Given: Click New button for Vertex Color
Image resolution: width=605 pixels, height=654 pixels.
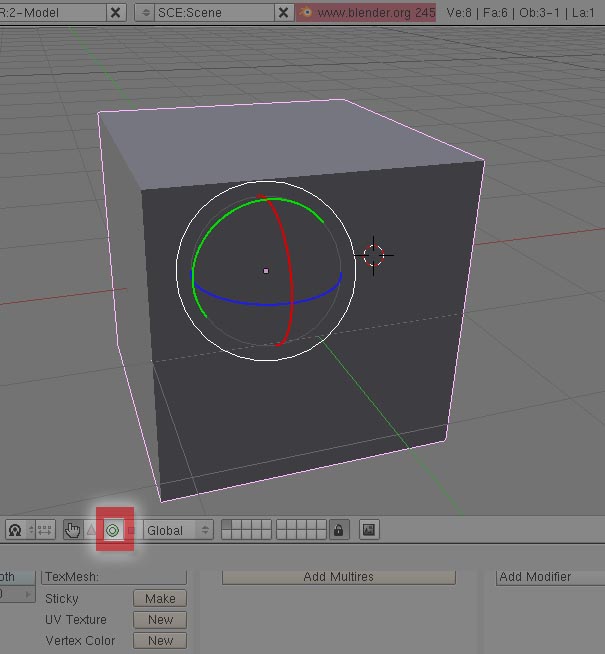Looking at the screenshot, I should 160,641.
